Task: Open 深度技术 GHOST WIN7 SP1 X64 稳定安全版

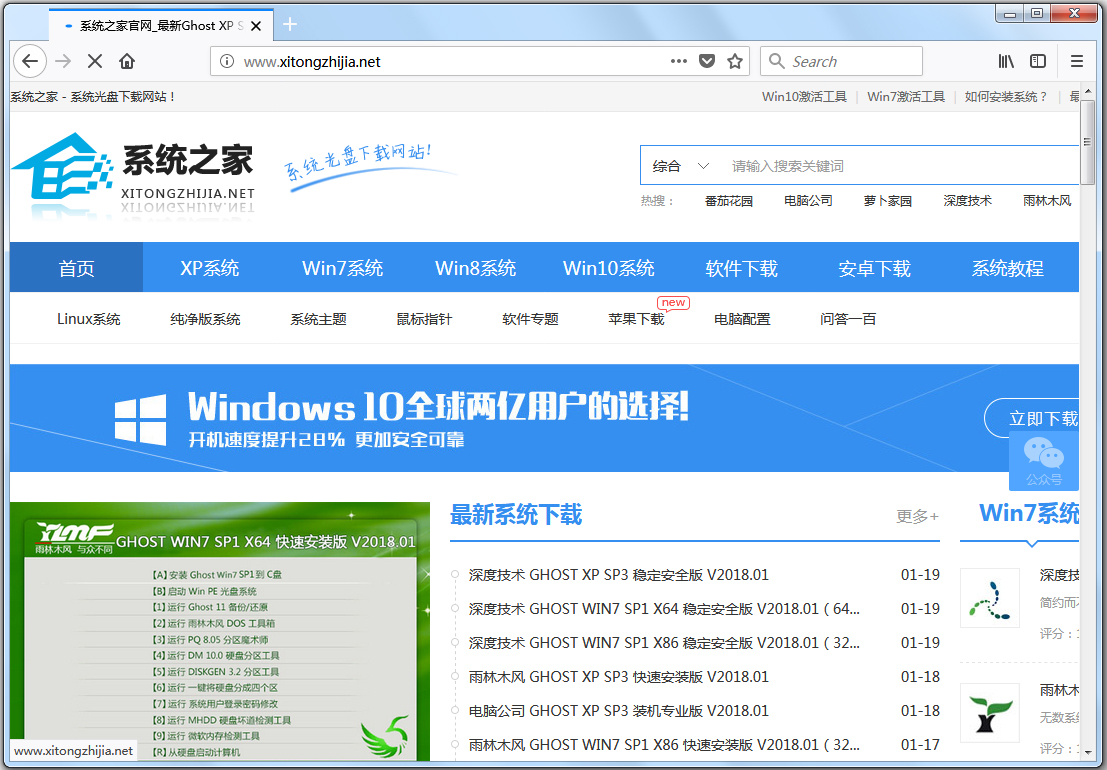Action: pos(664,608)
